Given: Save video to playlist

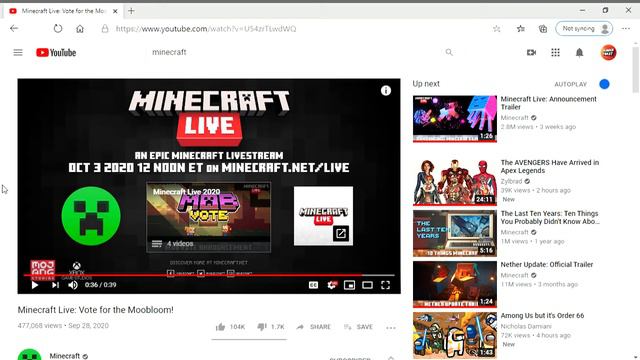Looking at the screenshot, I should tap(358, 327).
